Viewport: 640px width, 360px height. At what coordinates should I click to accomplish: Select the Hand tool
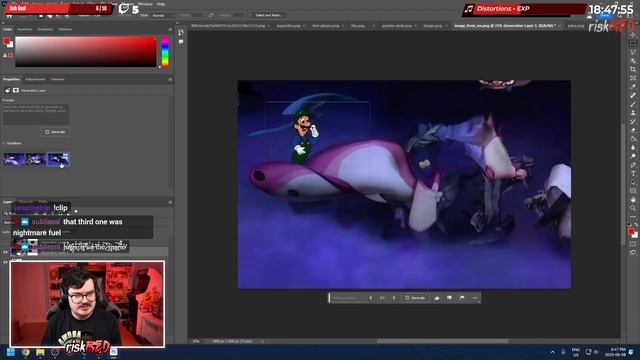pyautogui.click(x=633, y=200)
